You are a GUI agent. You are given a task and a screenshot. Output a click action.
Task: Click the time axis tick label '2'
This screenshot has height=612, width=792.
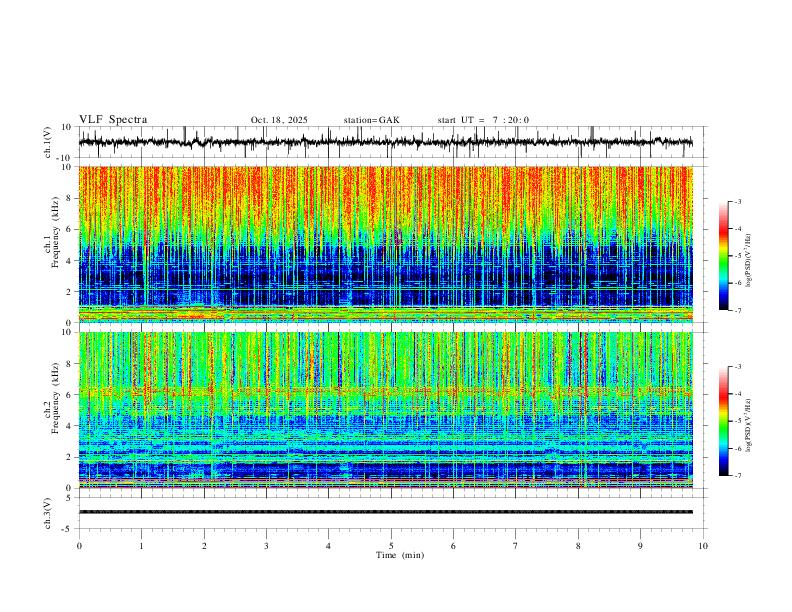[x=204, y=546]
